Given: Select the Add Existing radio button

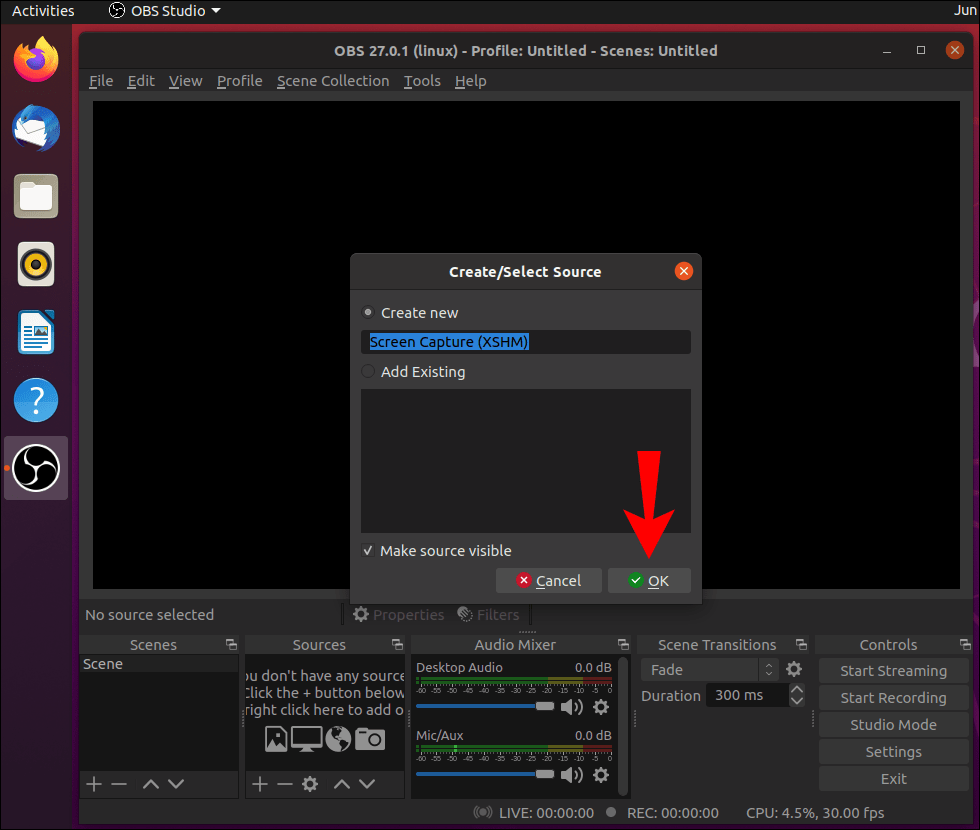Looking at the screenshot, I should (x=368, y=371).
